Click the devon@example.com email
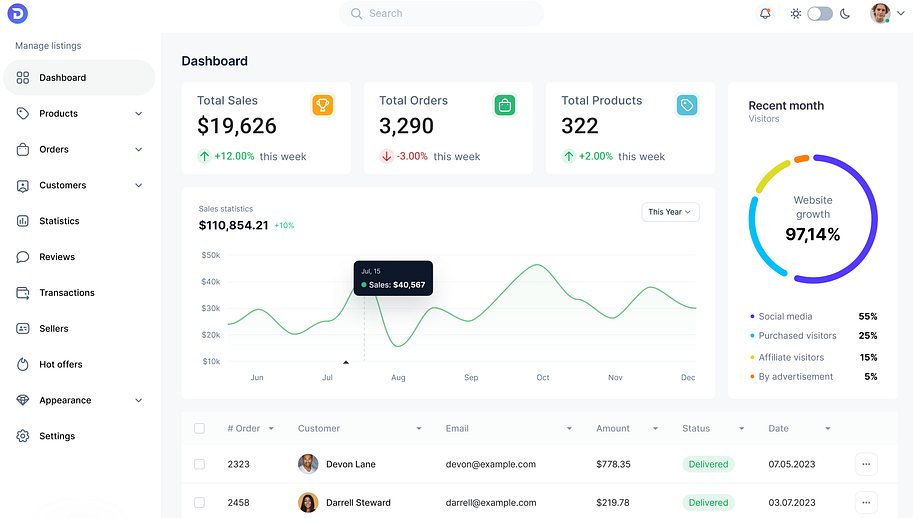The width and height of the screenshot is (913, 518). tap(491, 465)
